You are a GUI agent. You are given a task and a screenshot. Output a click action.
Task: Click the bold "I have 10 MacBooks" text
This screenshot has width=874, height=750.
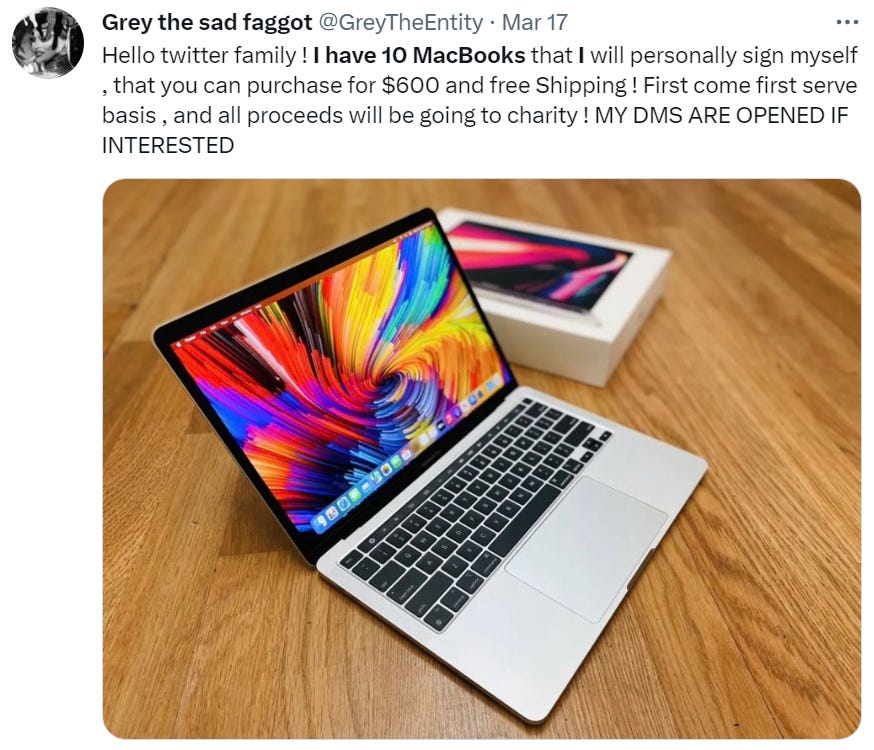(419, 55)
